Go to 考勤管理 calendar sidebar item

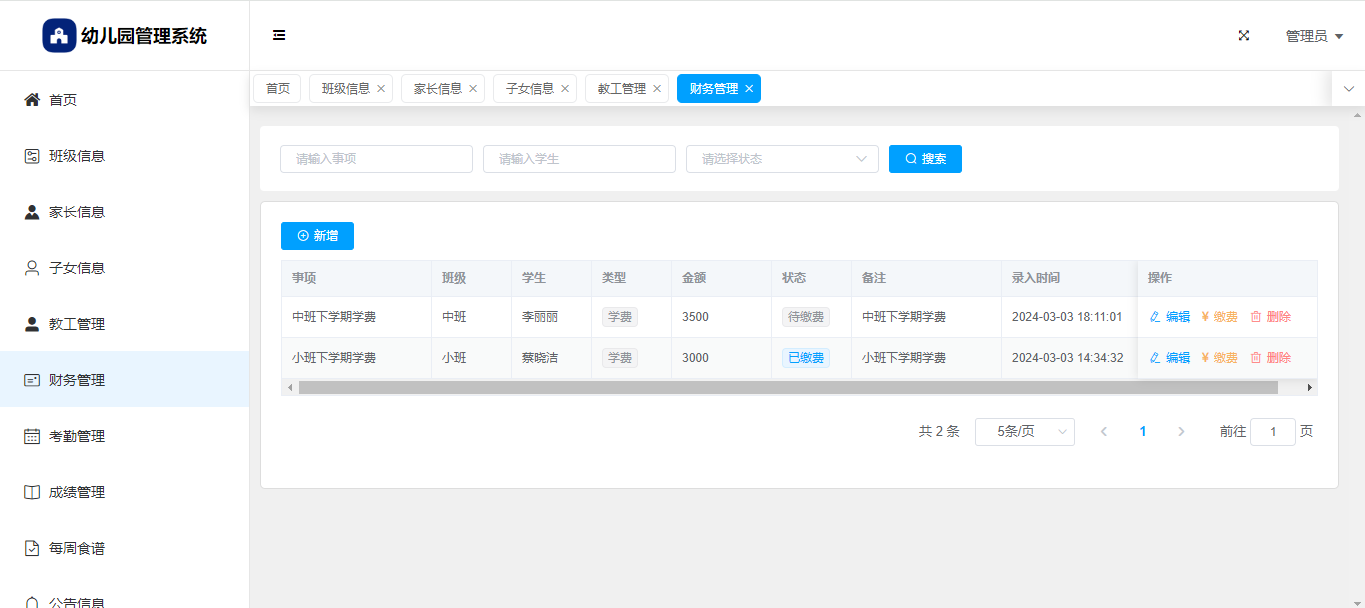click(x=76, y=436)
